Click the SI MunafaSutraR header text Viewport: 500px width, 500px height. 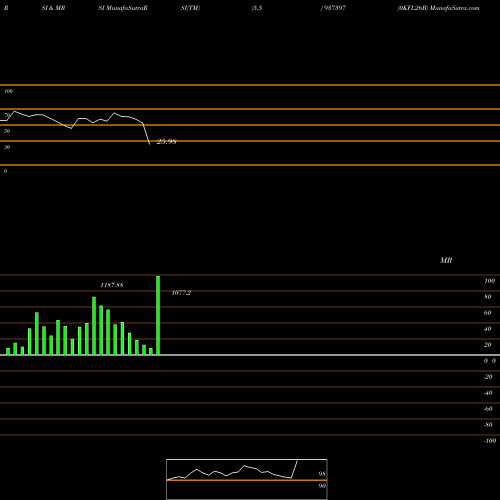coord(123,8)
